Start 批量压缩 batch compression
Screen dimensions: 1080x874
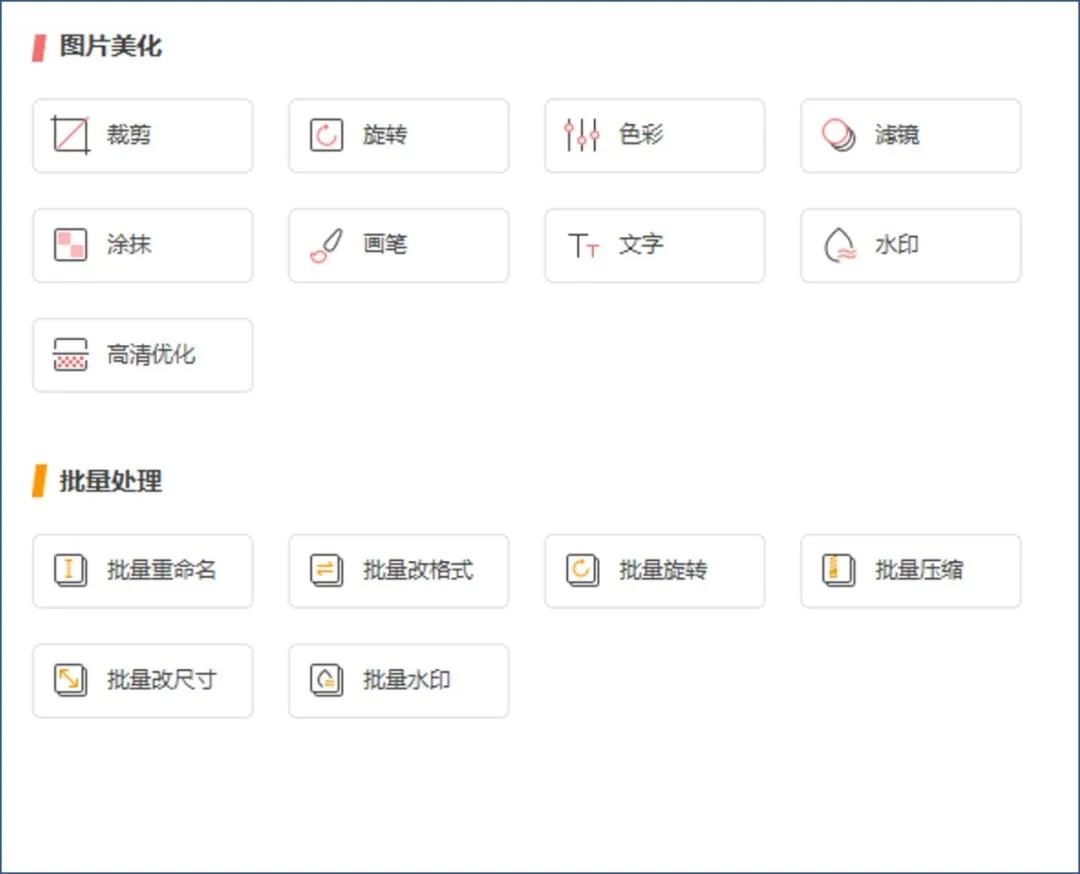910,571
